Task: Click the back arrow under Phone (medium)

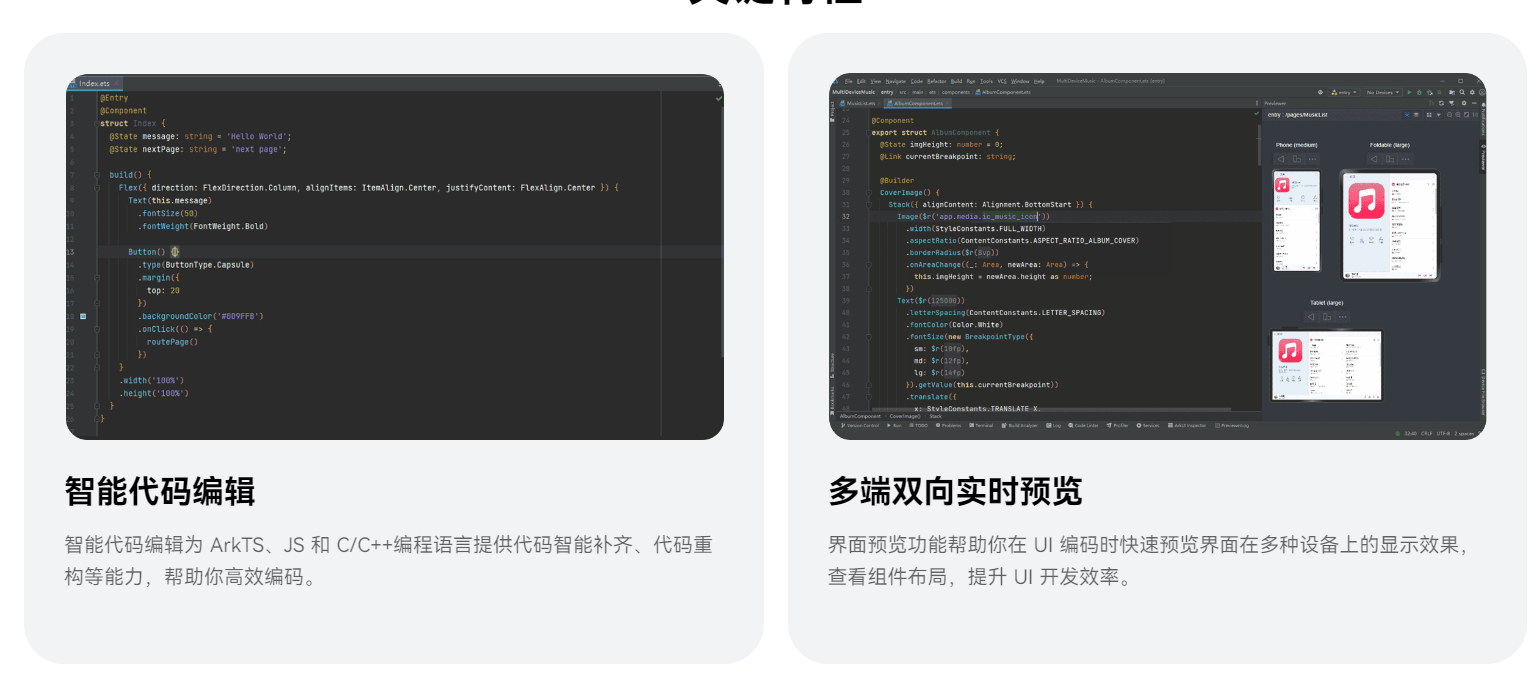Action: 1281,159
